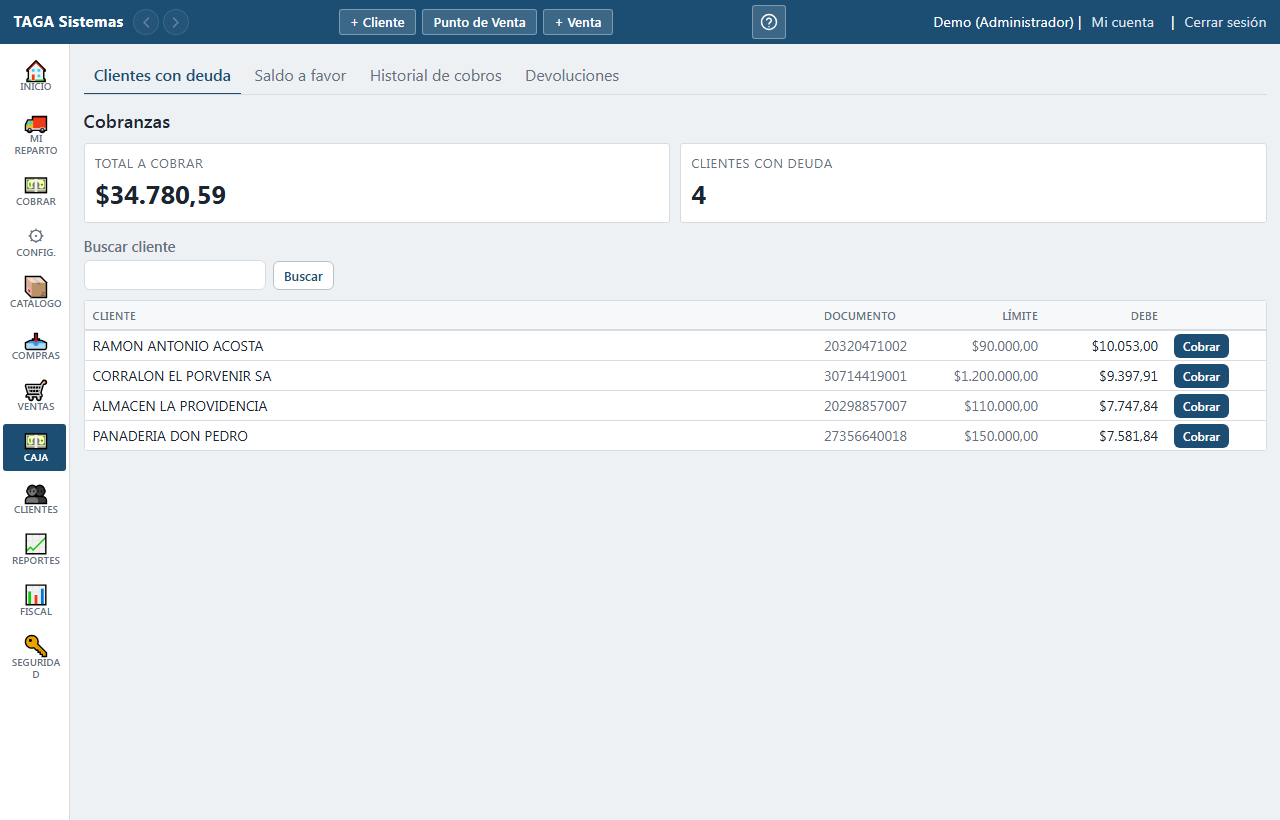The image size is (1280, 820).
Task: Click the + Venta button
Action: [x=578, y=22]
